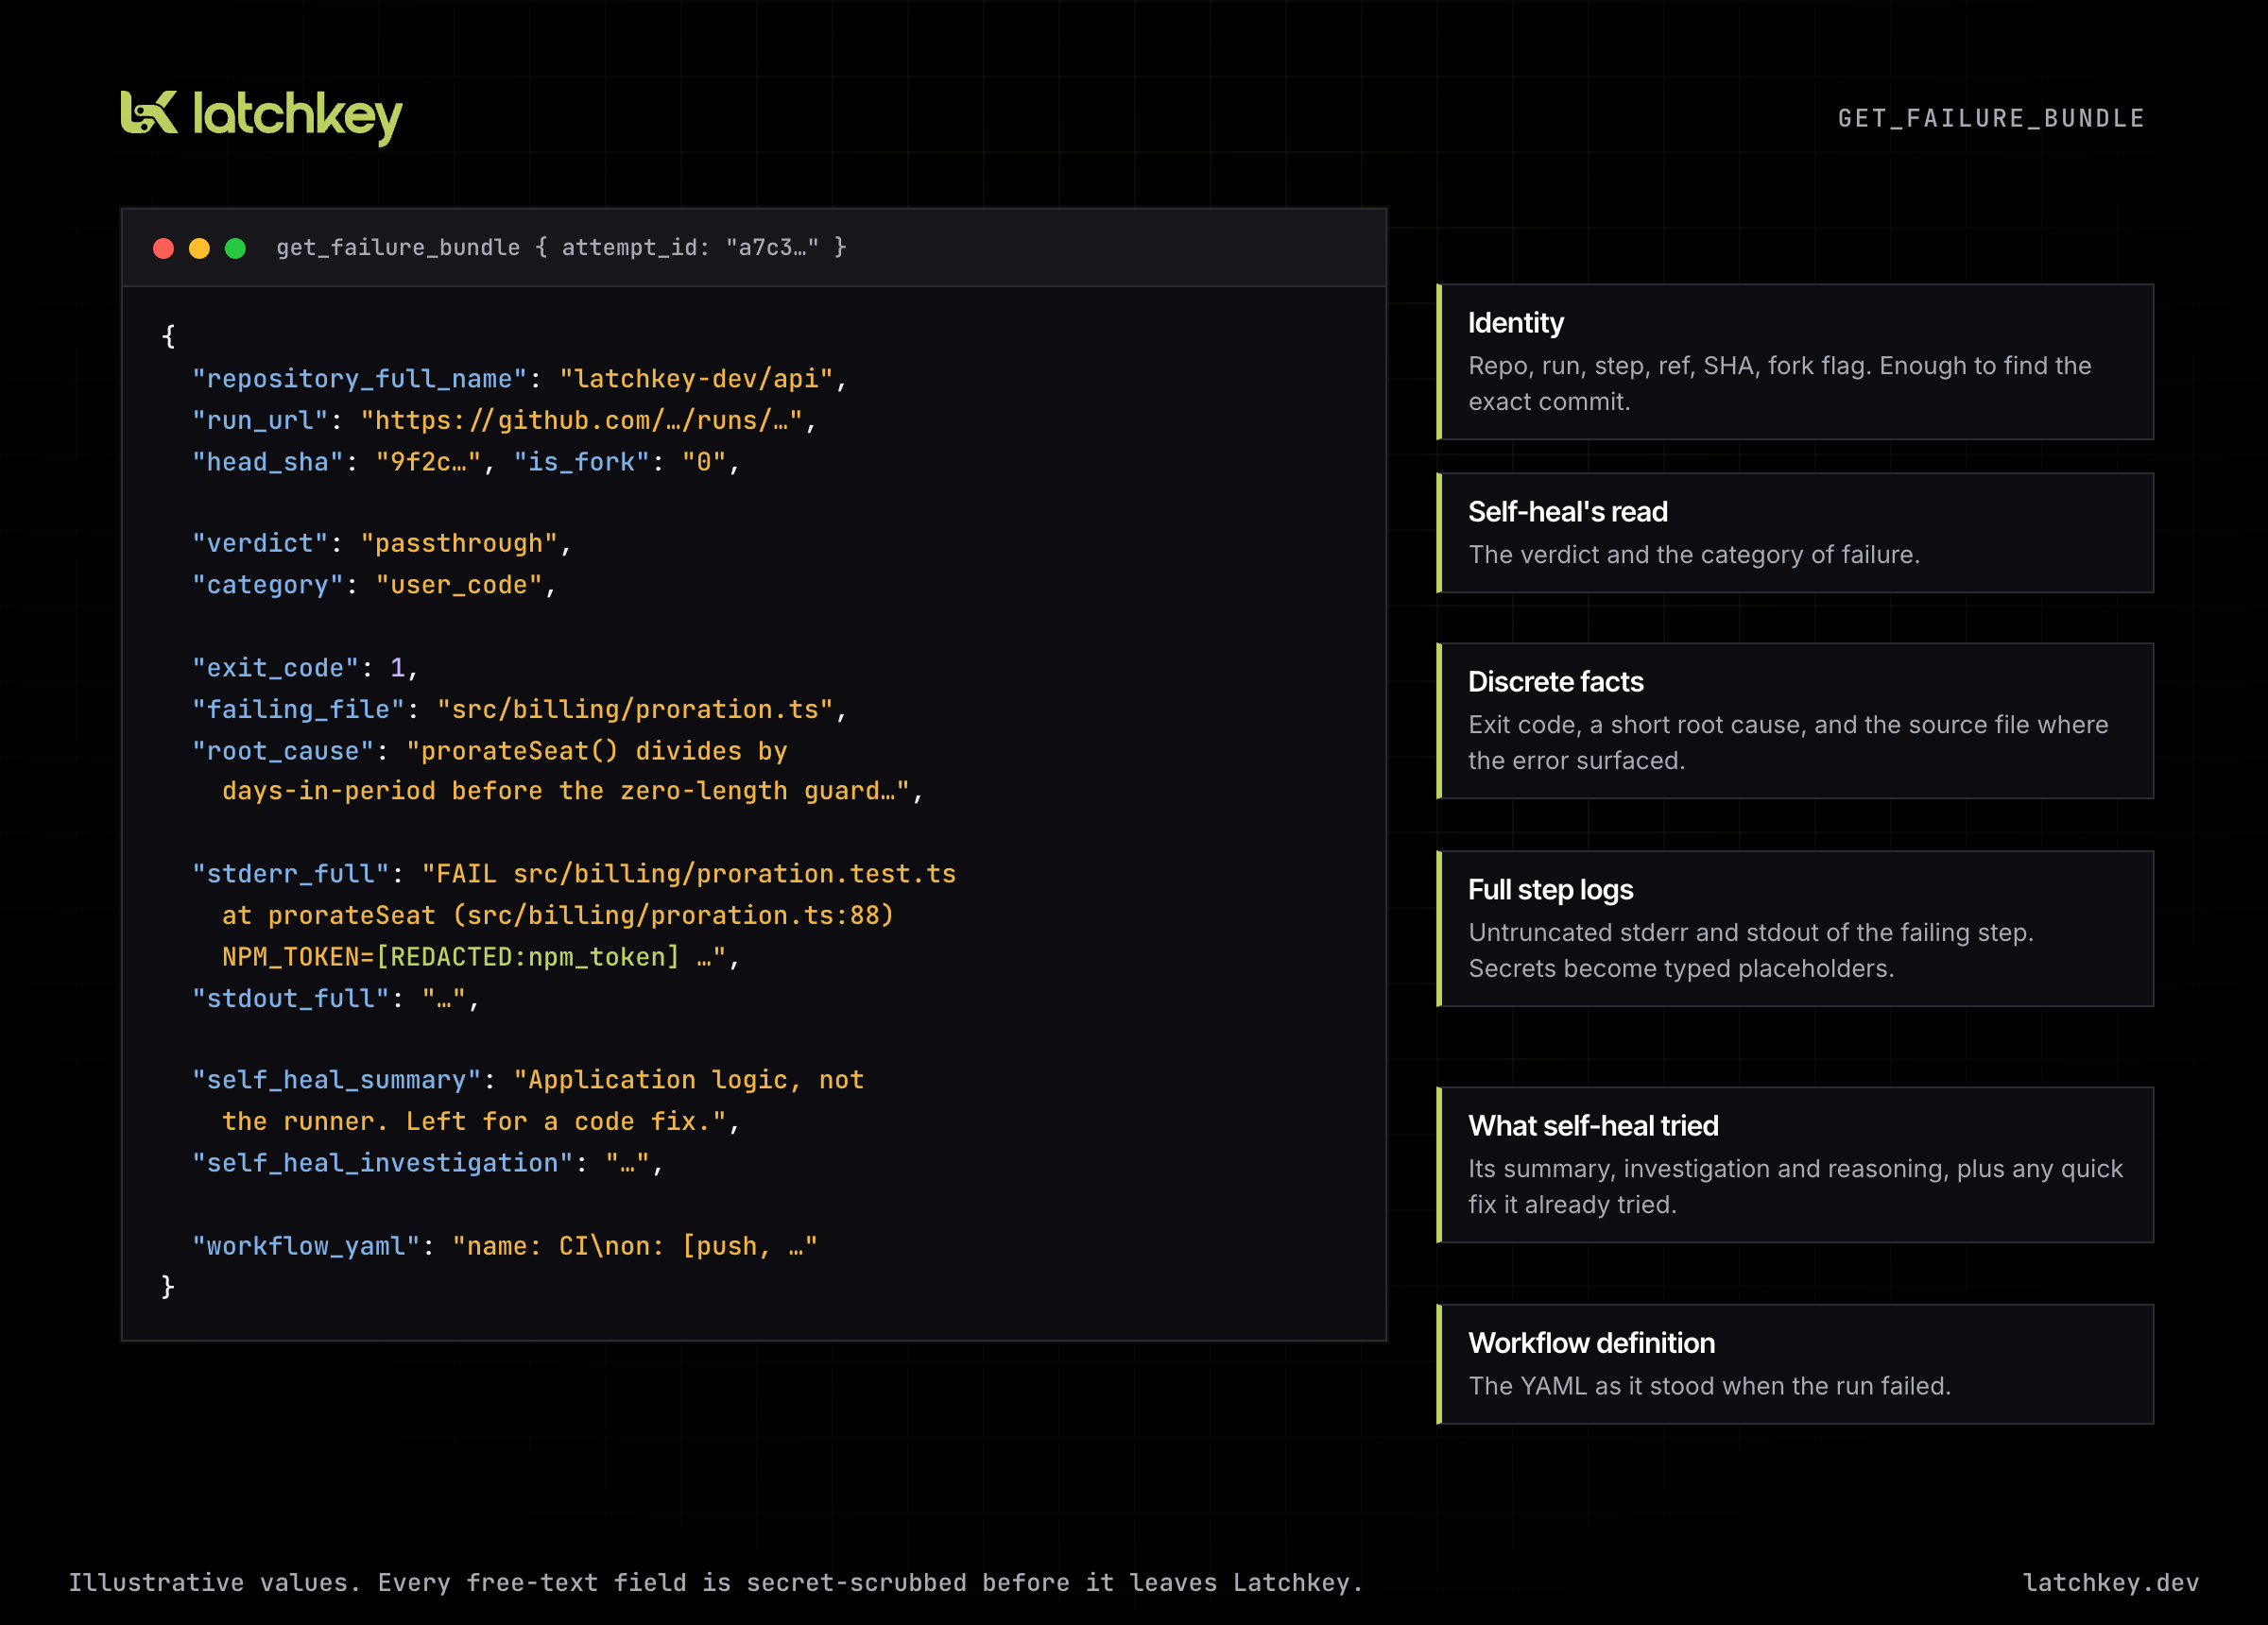Click the "workflow_yaml" key
The height and width of the screenshot is (1625, 2268).
(x=306, y=1246)
